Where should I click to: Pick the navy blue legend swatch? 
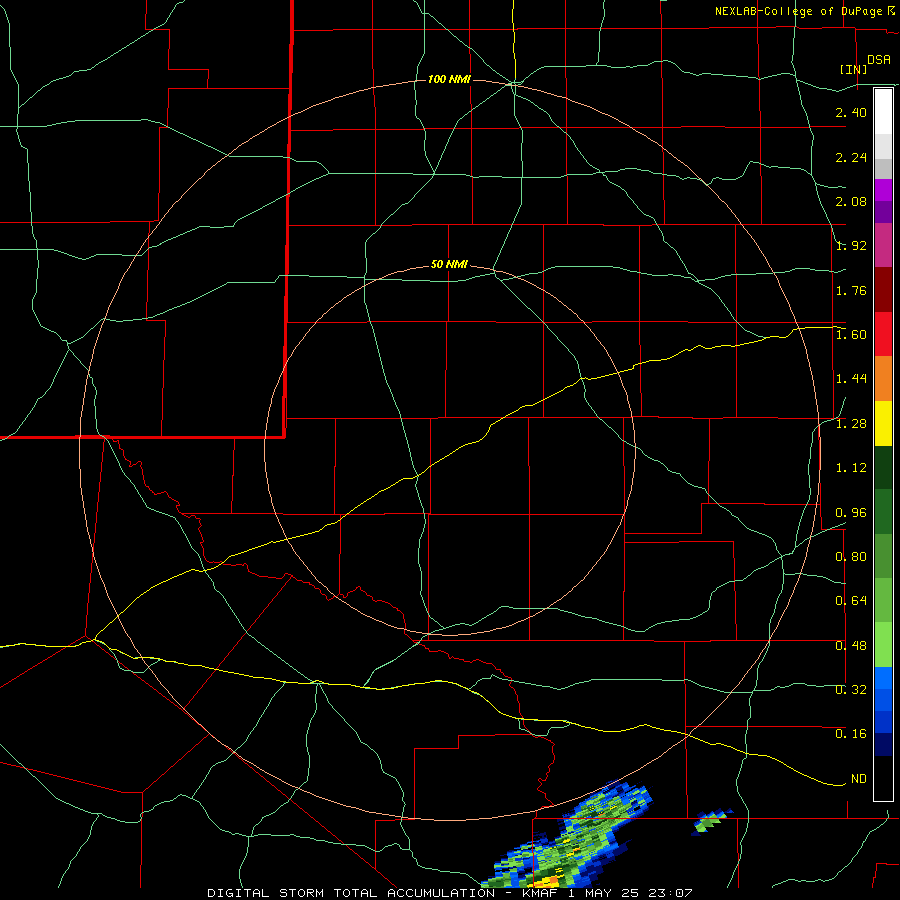[883, 744]
